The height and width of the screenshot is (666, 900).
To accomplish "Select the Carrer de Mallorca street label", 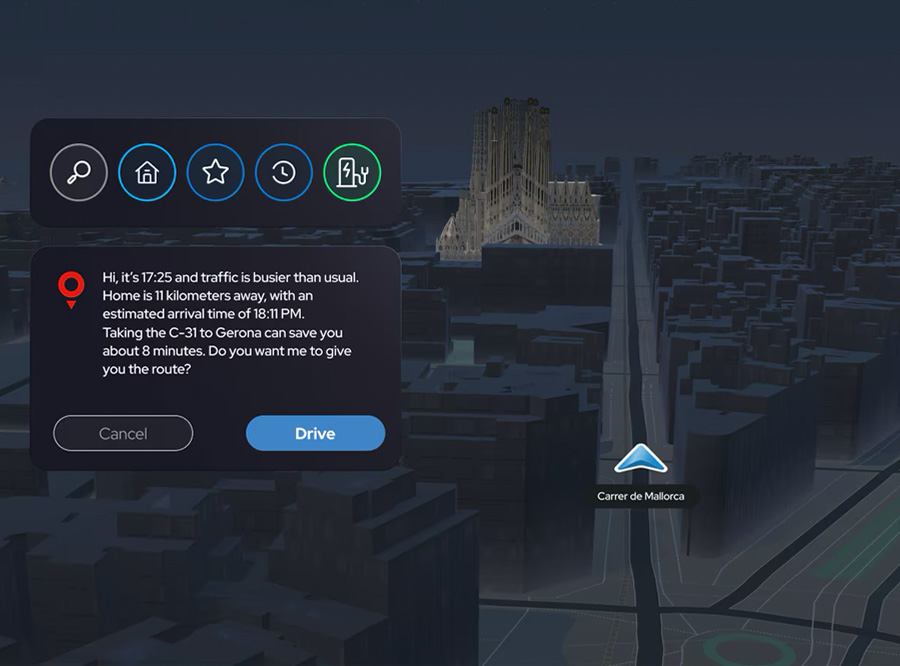I will point(641,496).
